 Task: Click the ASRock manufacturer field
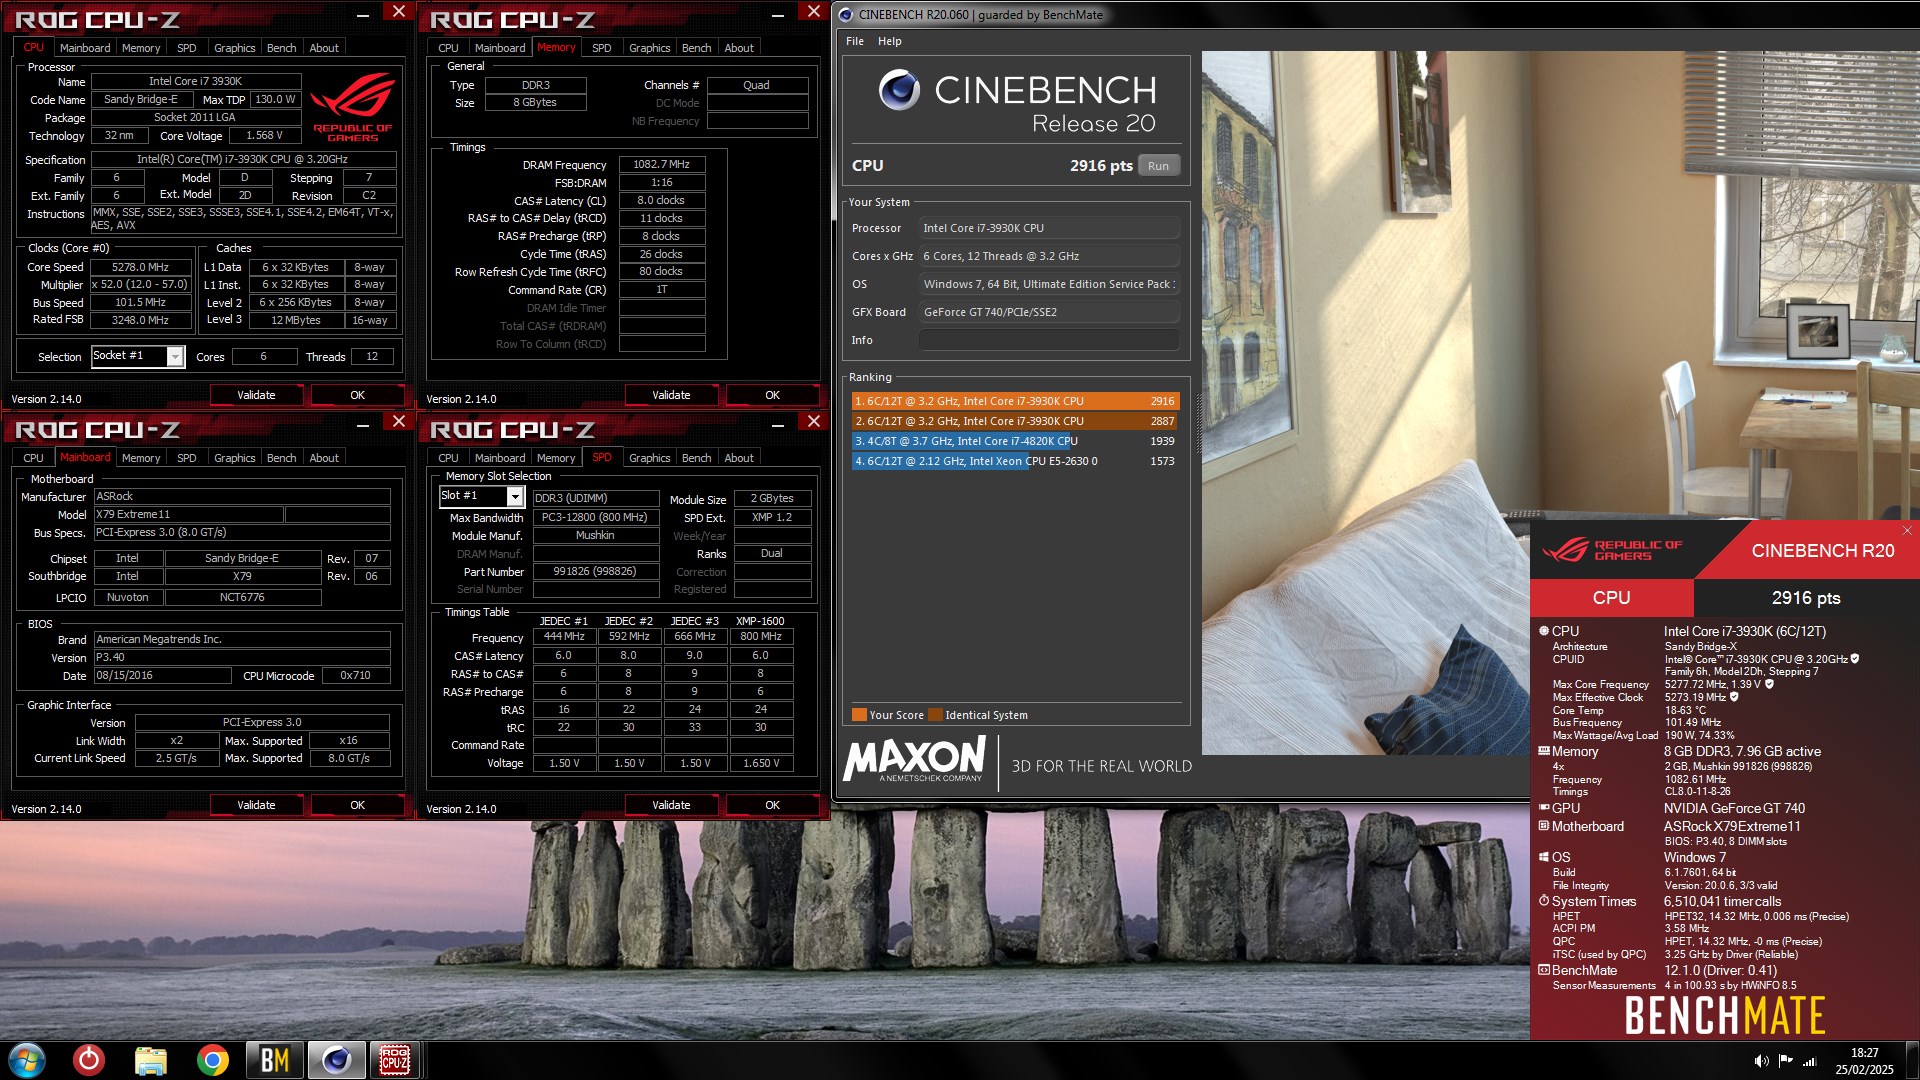242,496
